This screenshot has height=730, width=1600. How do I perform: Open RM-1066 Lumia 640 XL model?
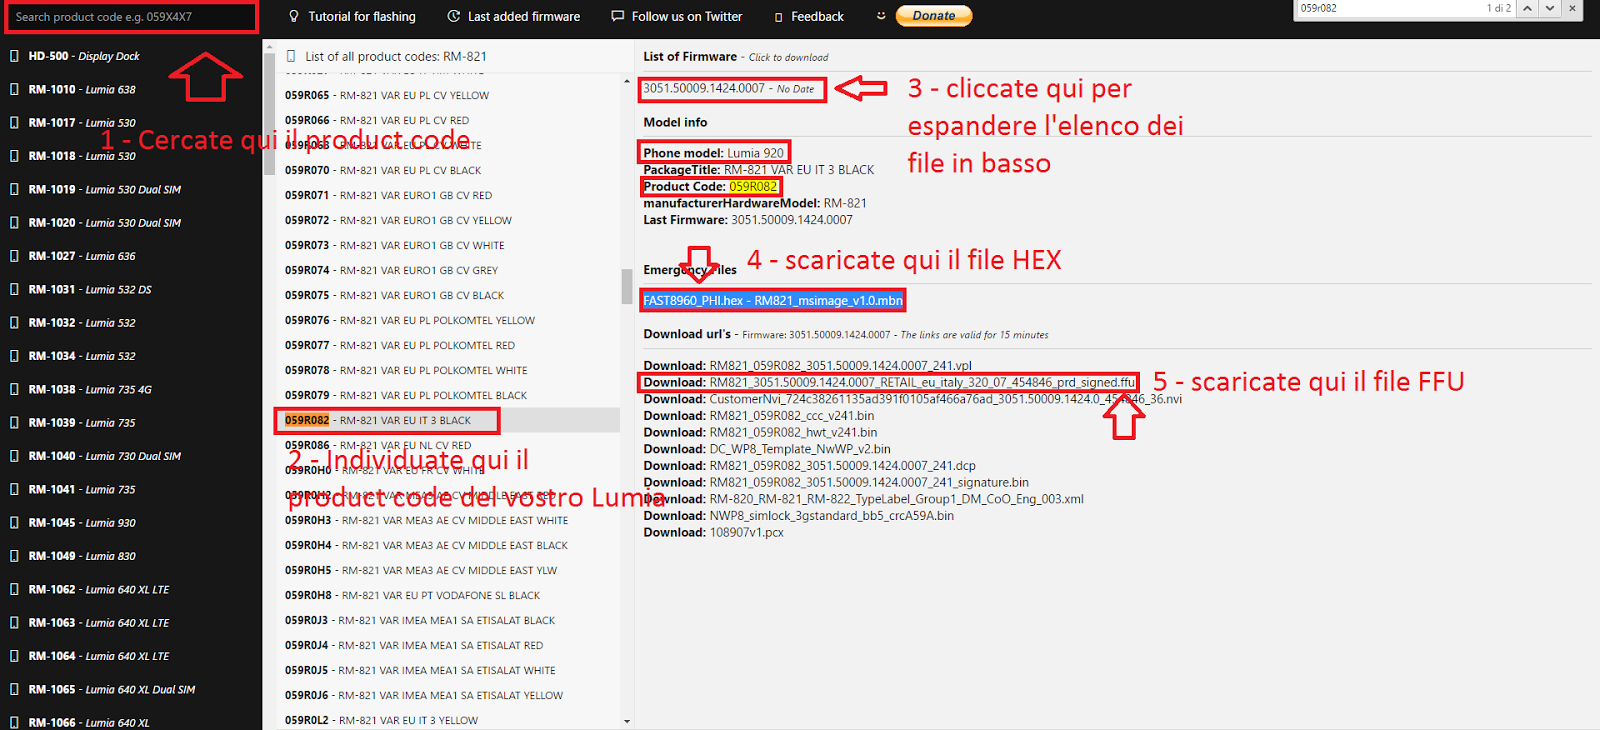coord(89,722)
